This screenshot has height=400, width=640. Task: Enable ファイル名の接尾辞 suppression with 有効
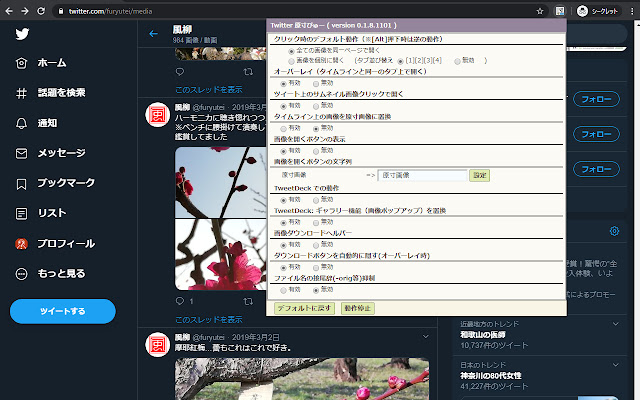[x=283, y=290]
